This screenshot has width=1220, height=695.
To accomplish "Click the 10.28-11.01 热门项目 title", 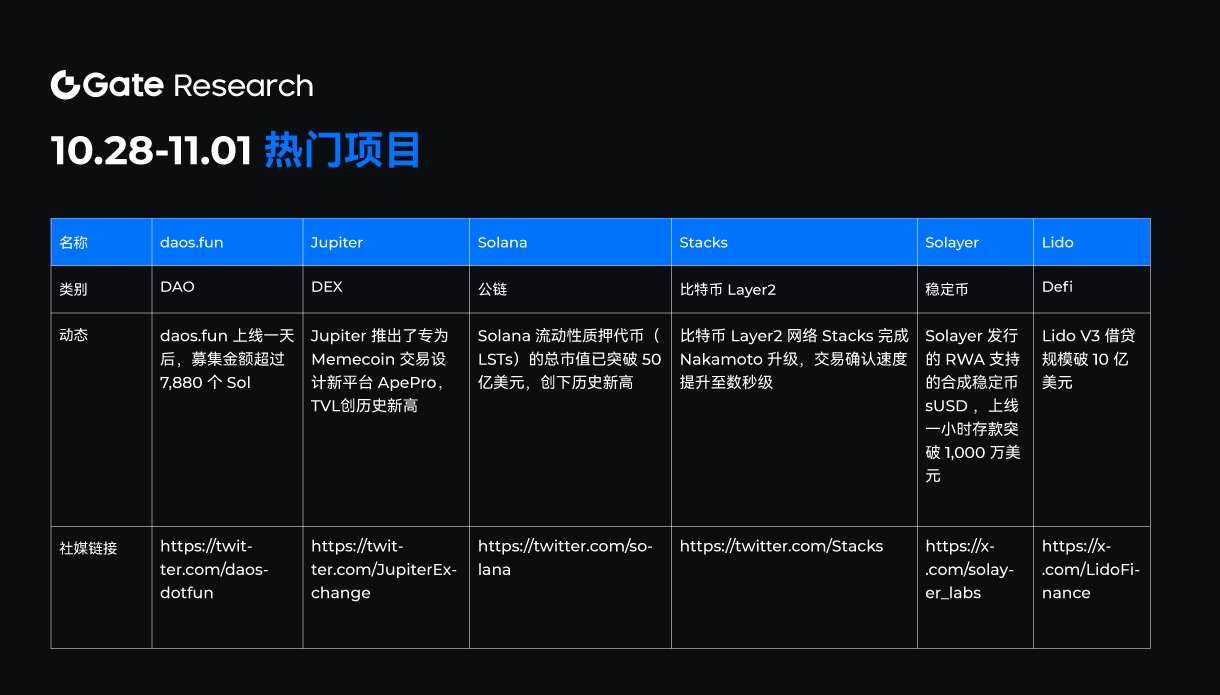I will [x=236, y=147].
